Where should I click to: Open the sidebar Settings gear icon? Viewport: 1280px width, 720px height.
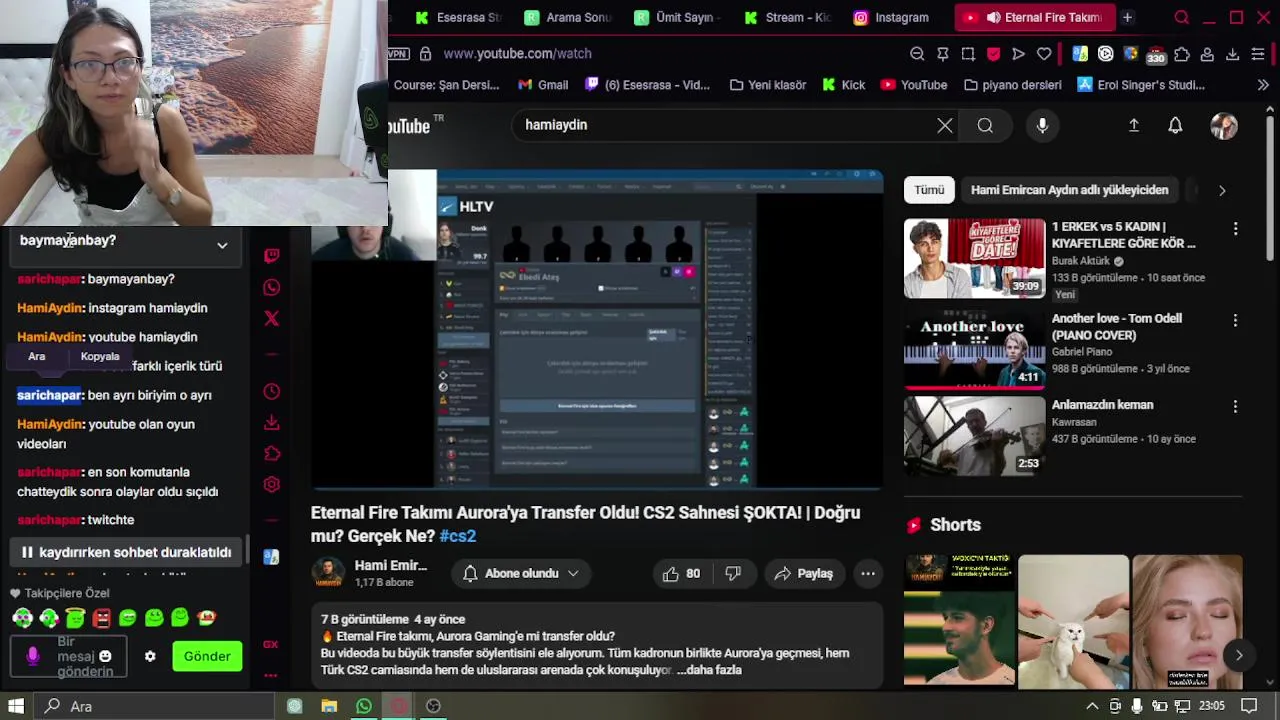pyautogui.click(x=271, y=485)
